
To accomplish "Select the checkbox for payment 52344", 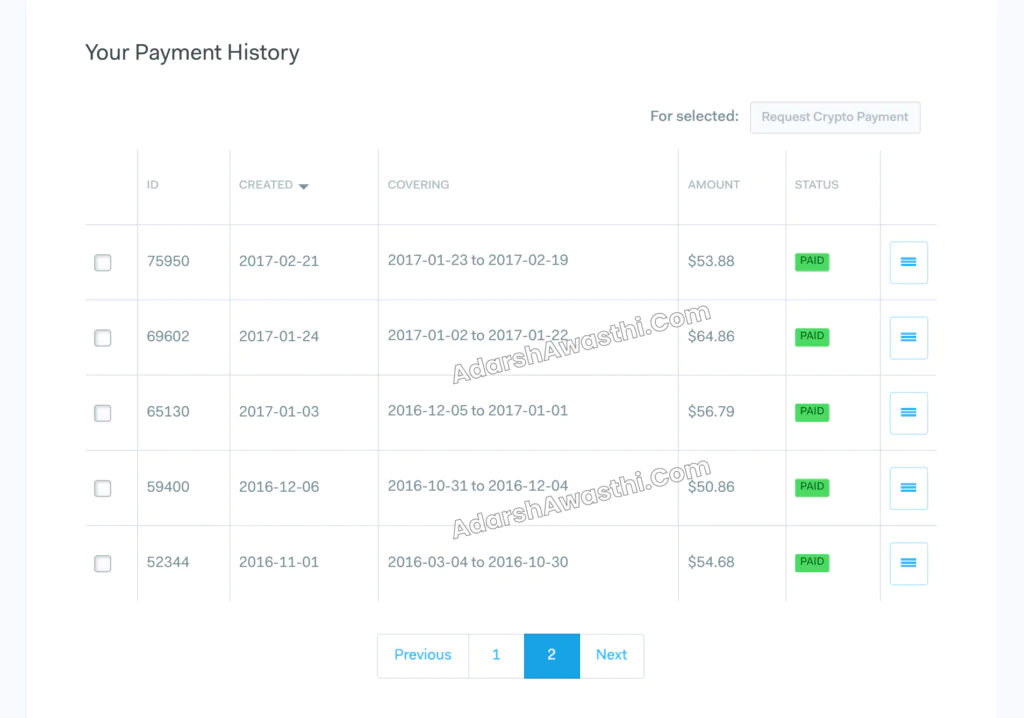I will 102,563.
